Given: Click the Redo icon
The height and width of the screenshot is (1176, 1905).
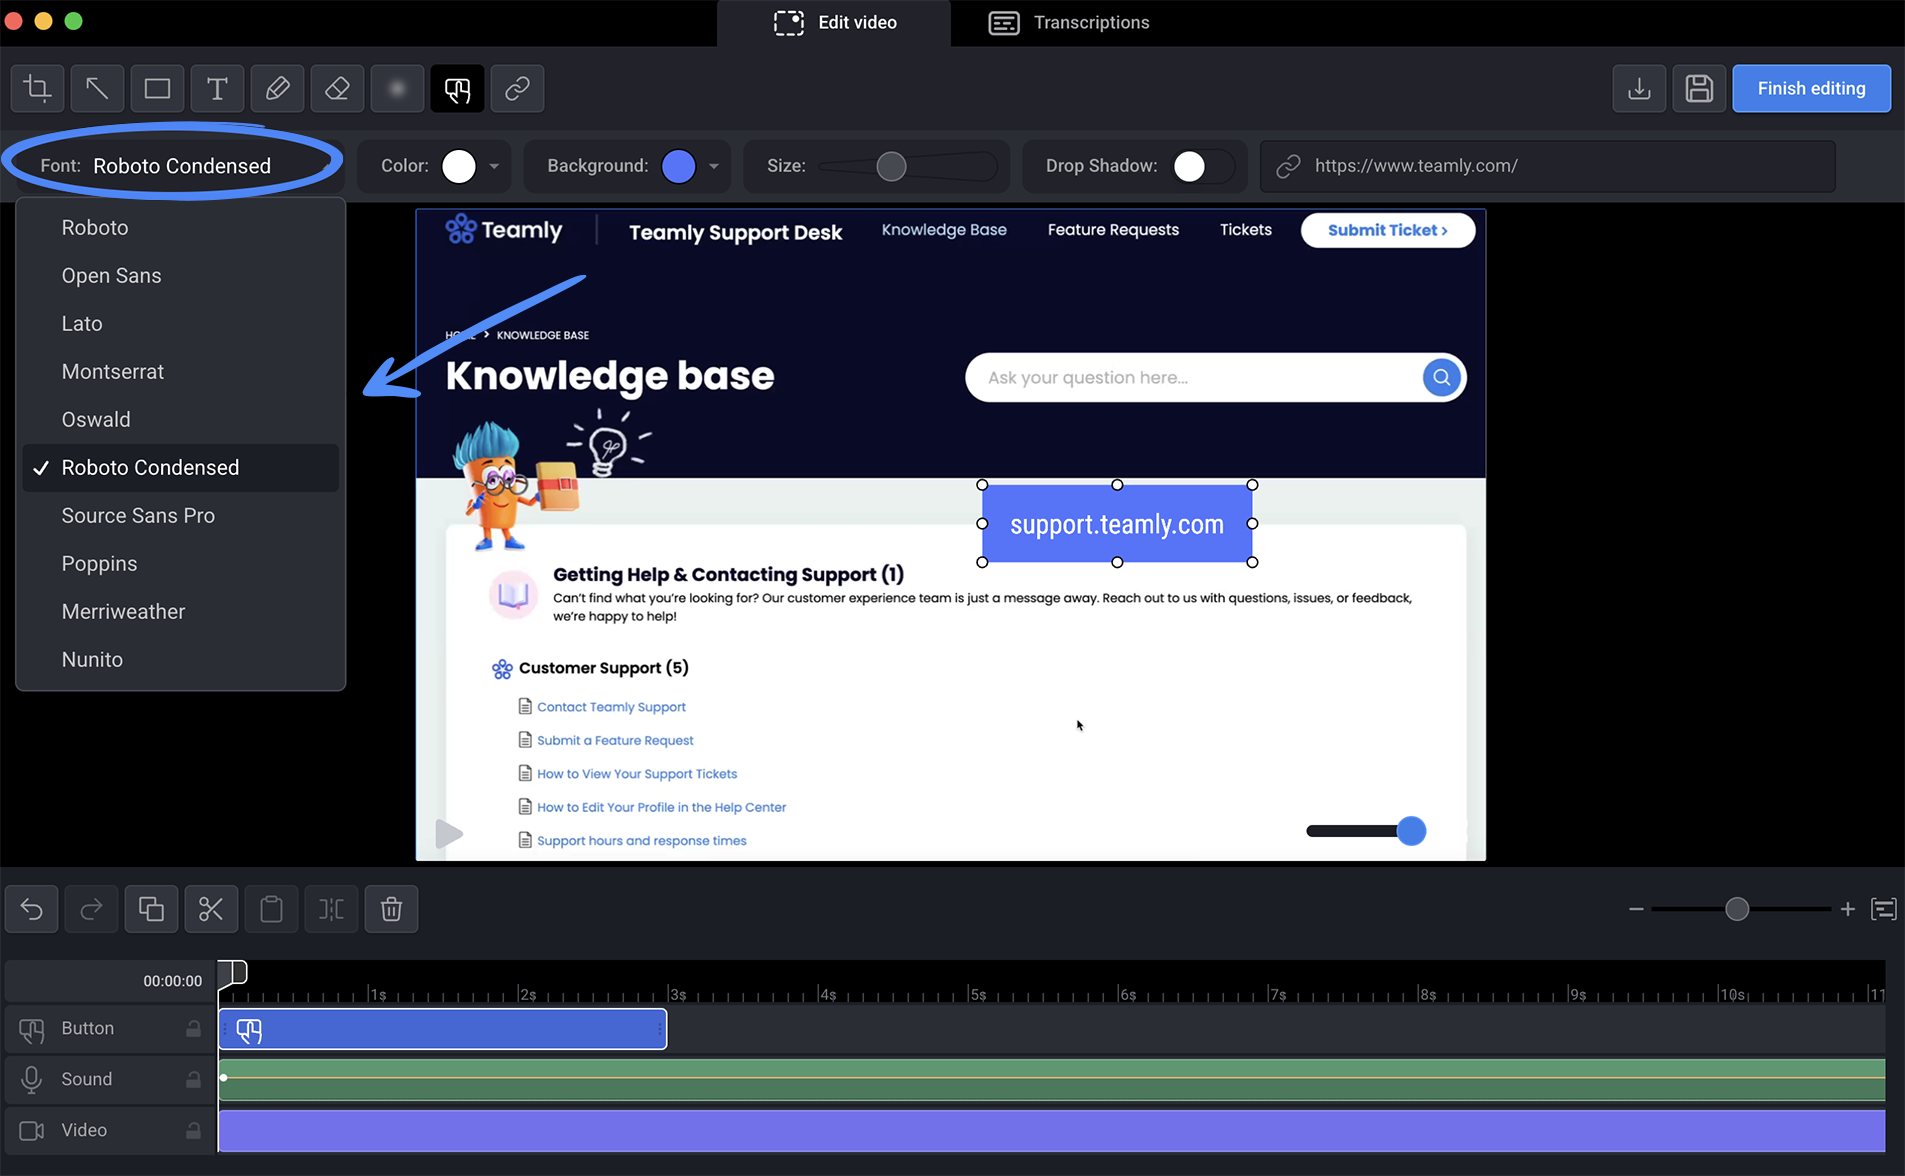Looking at the screenshot, I should coord(91,909).
